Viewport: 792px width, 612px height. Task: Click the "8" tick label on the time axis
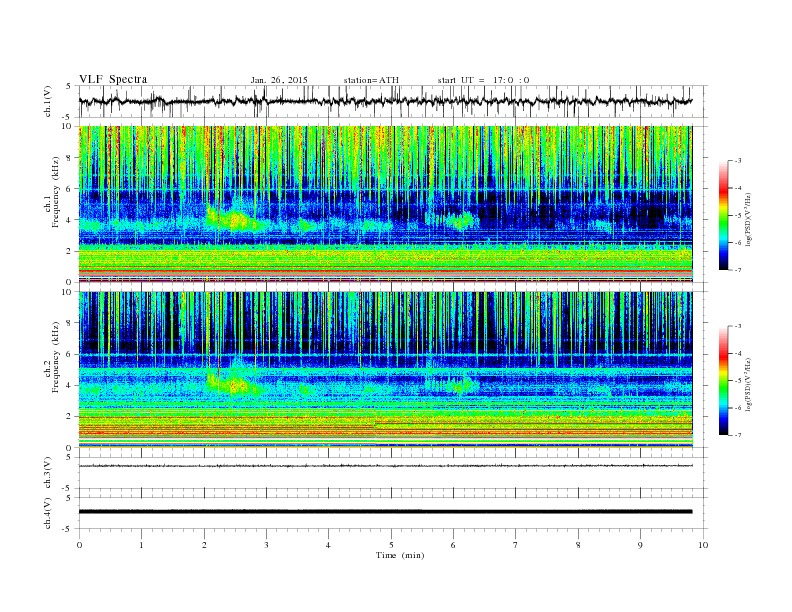578,545
